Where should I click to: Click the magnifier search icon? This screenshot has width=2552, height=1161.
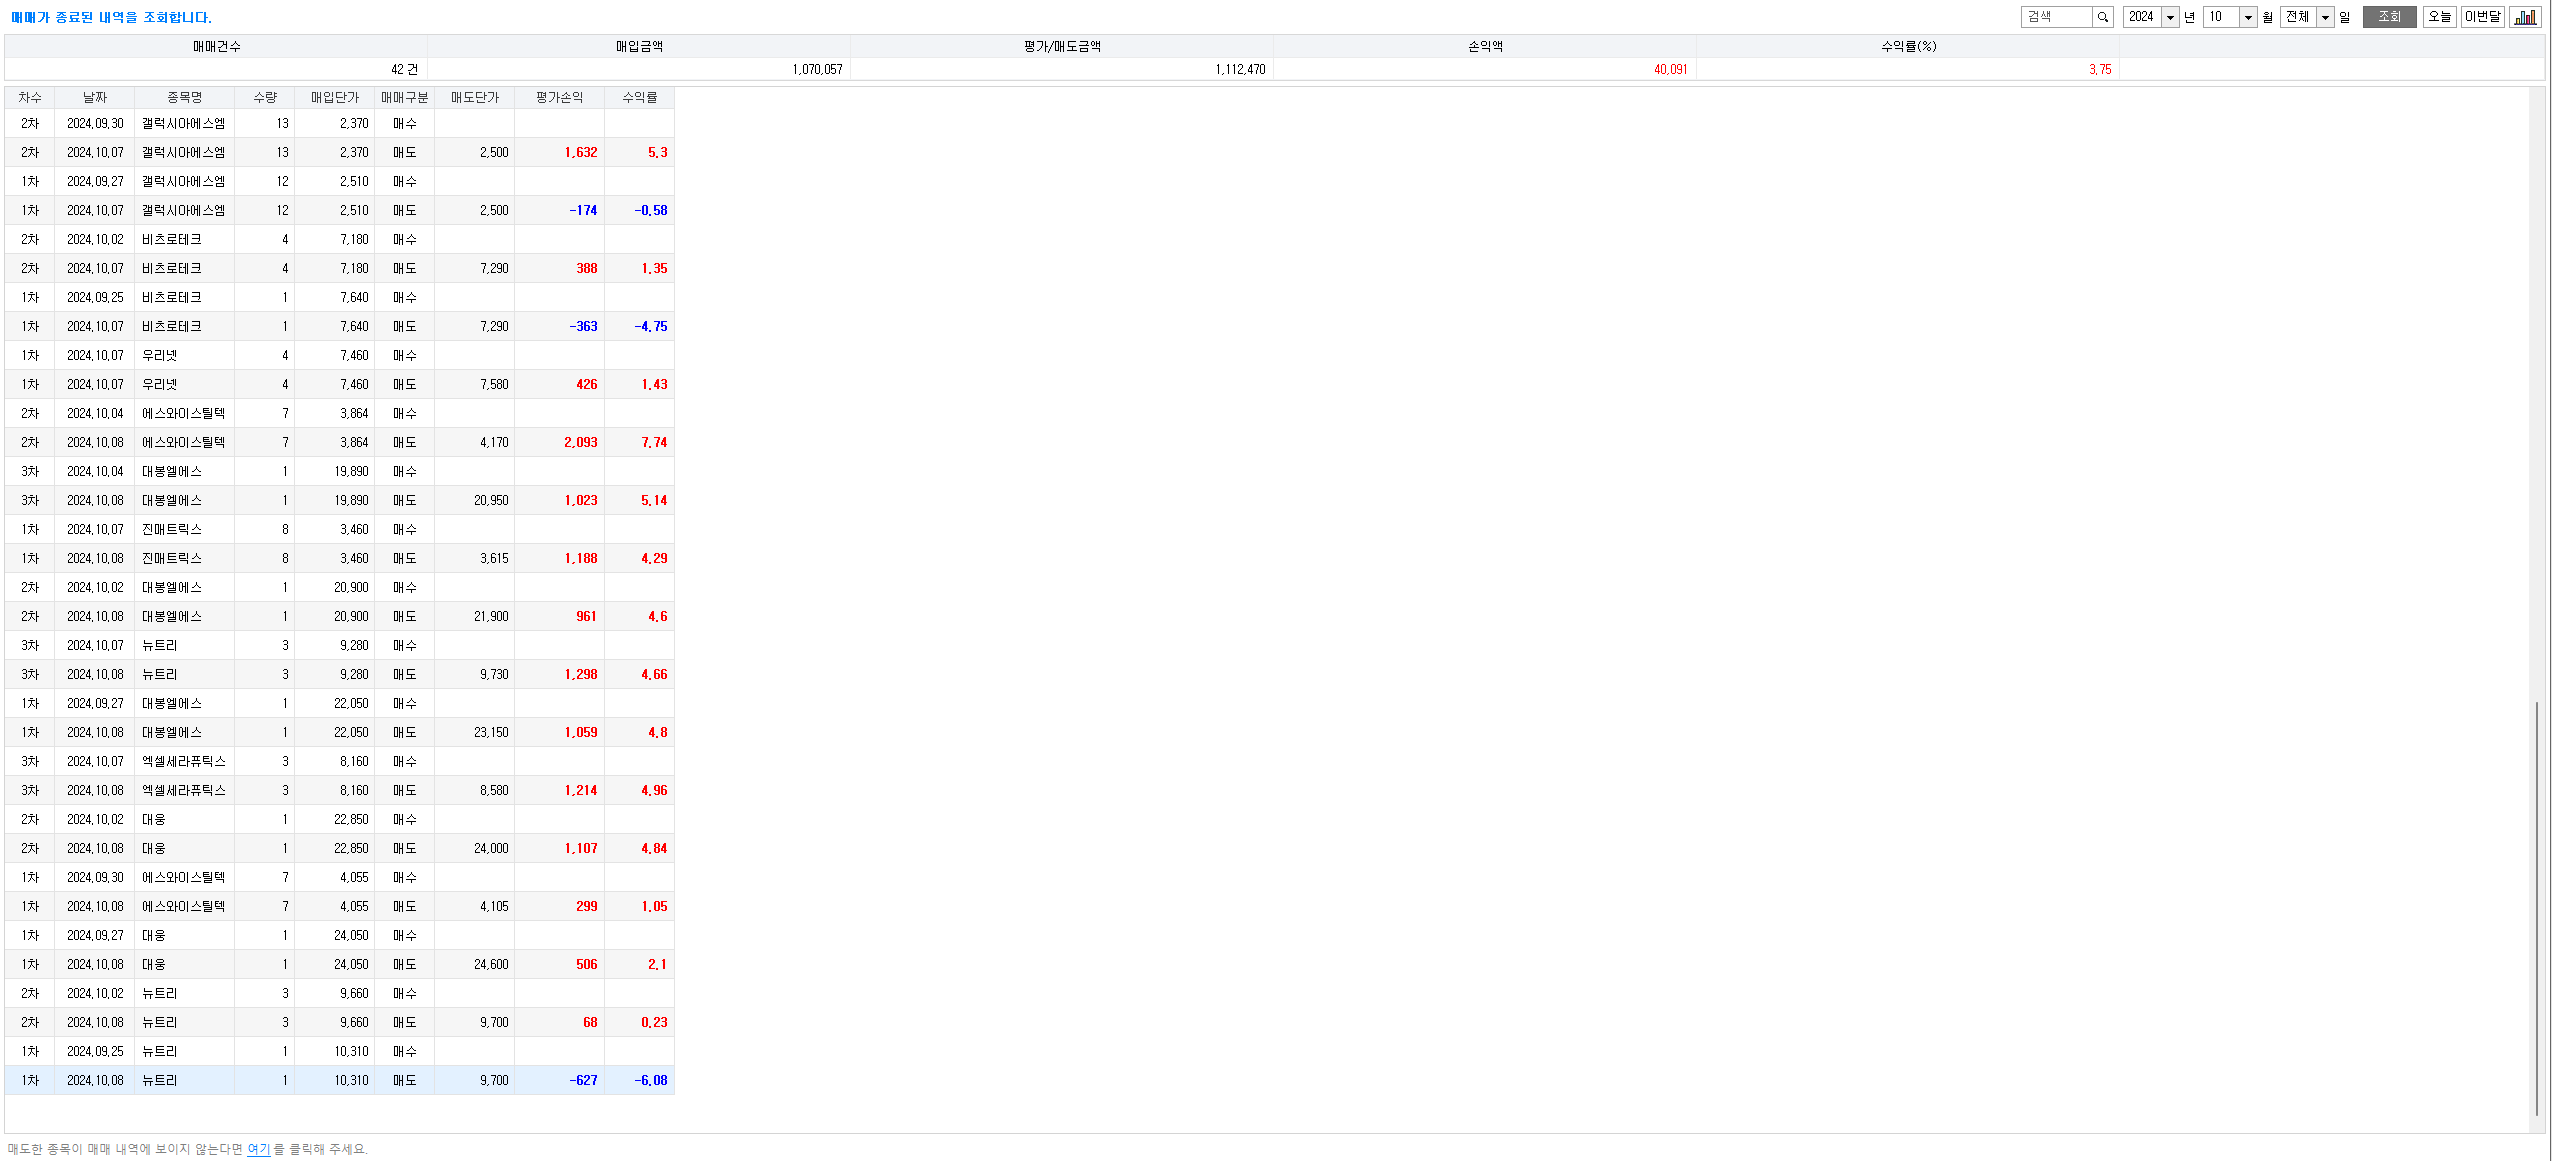[x=2102, y=17]
